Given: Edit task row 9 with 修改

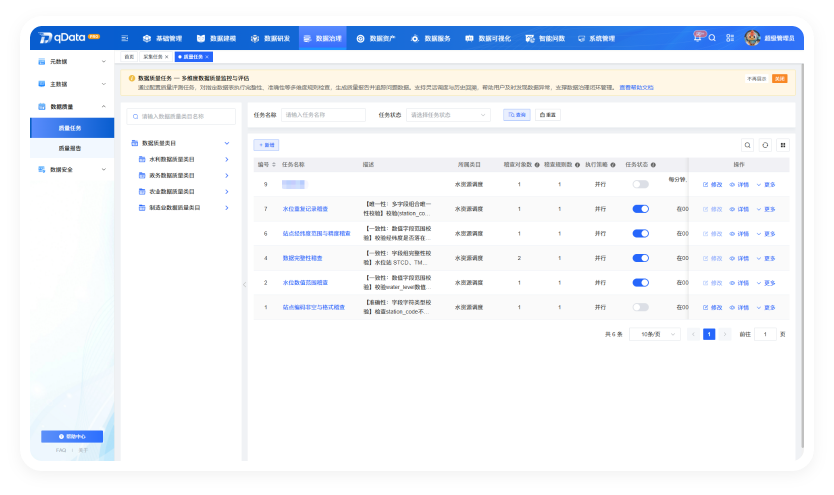Looking at the screenshot, I should point(712,184).
